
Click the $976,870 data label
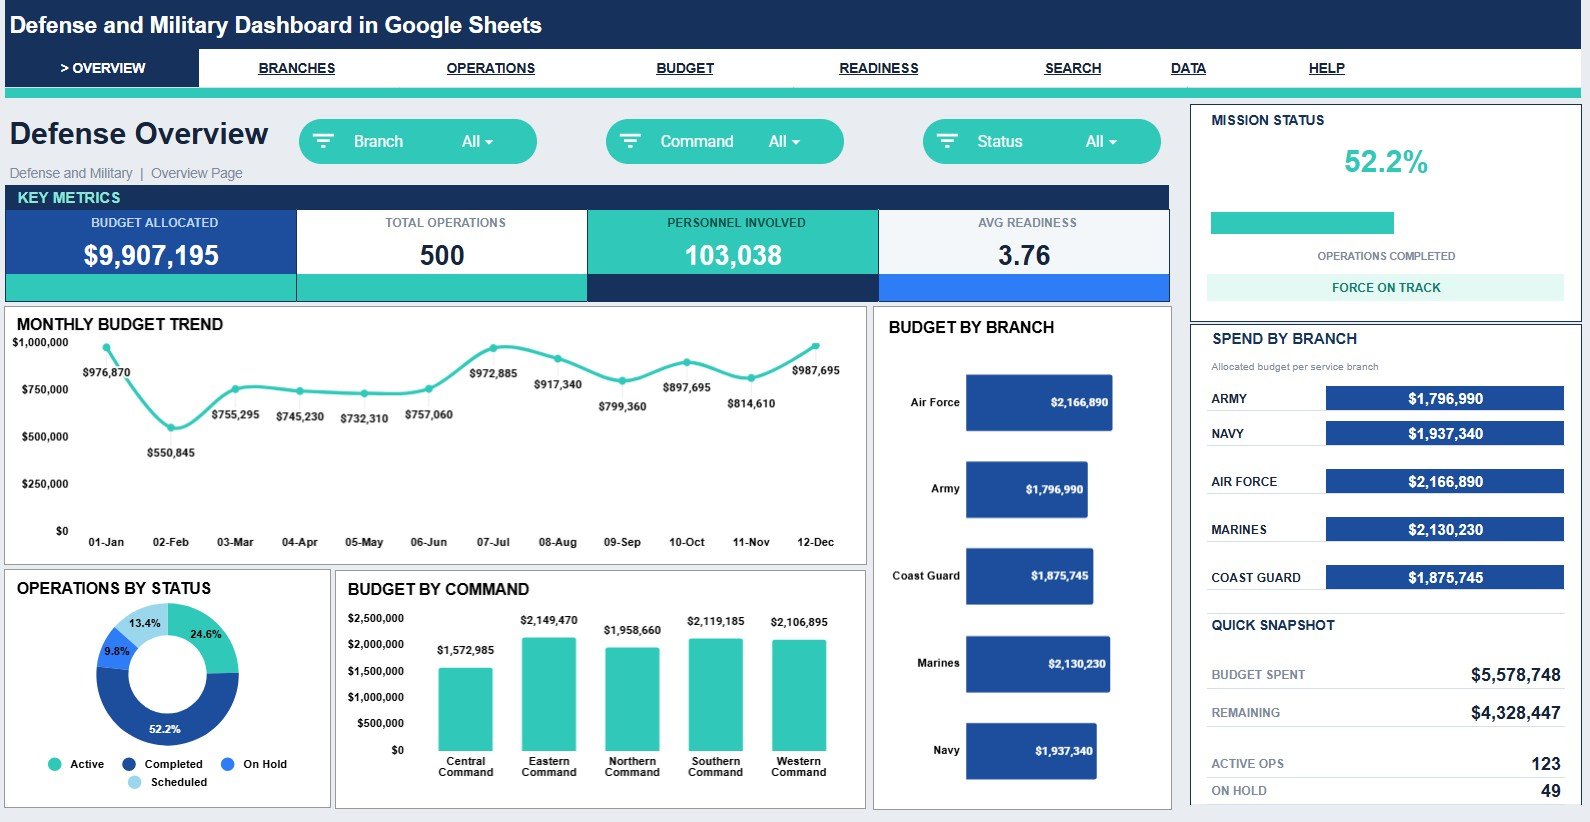(106, 372)
